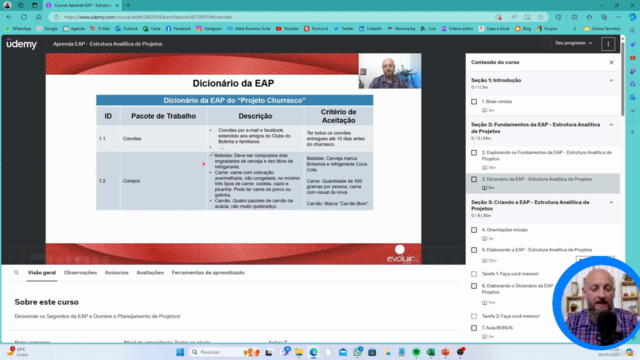Open PowerPoint from the taskbar

point(445,352)
